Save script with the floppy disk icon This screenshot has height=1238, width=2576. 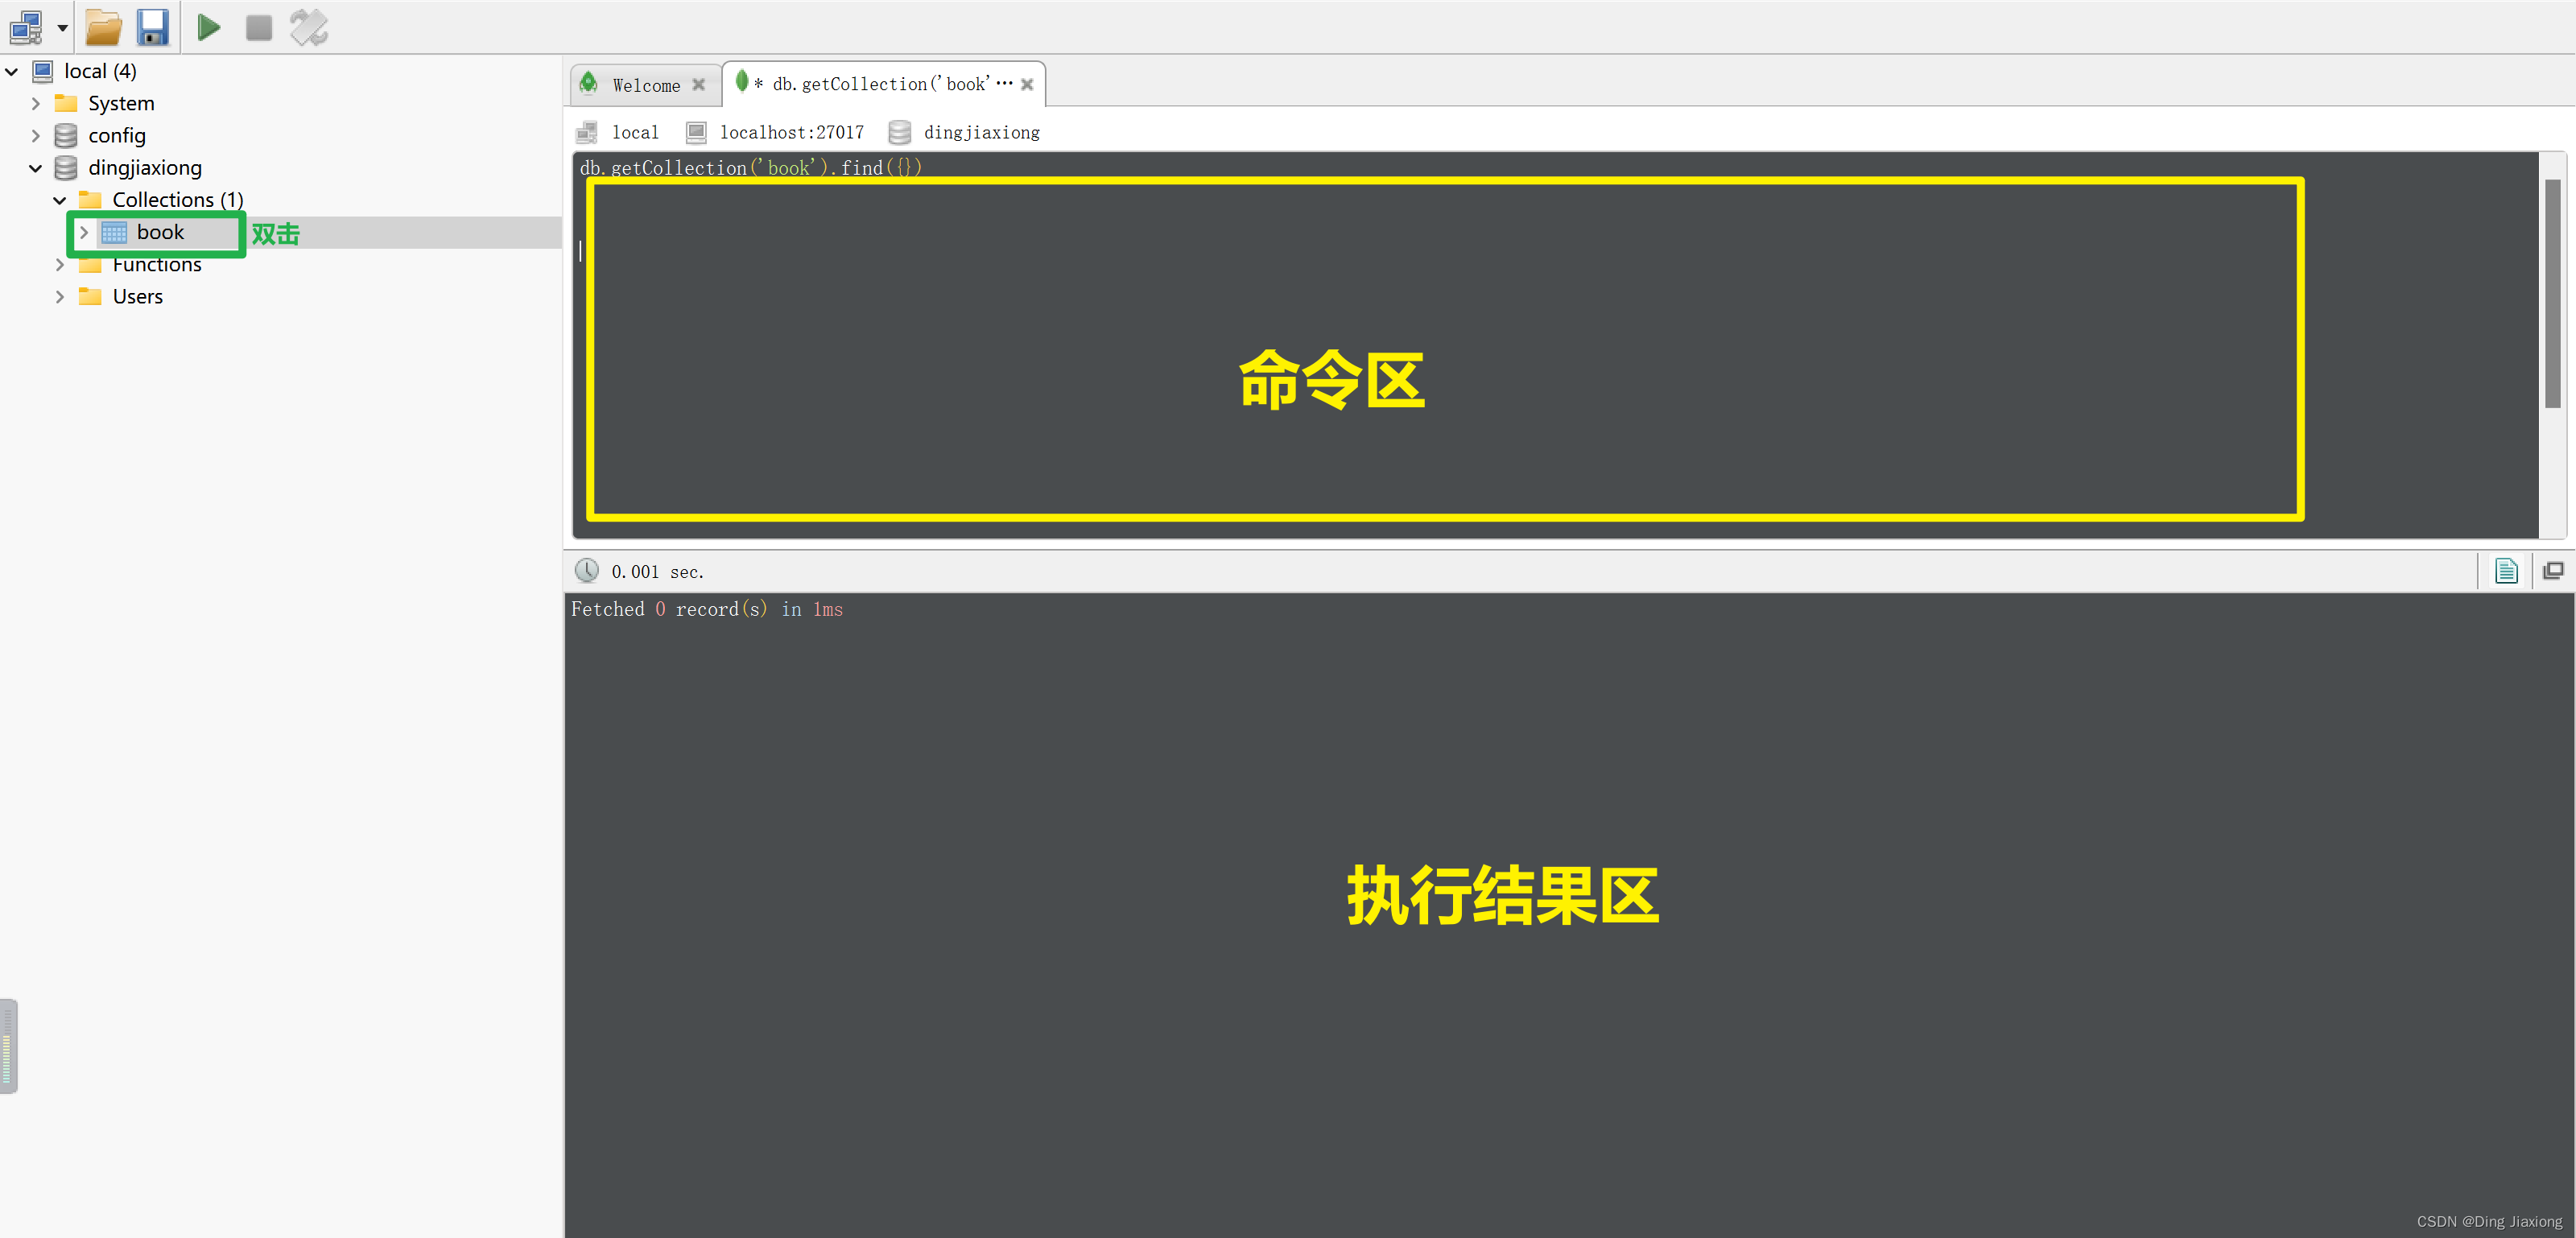point(152,28)
